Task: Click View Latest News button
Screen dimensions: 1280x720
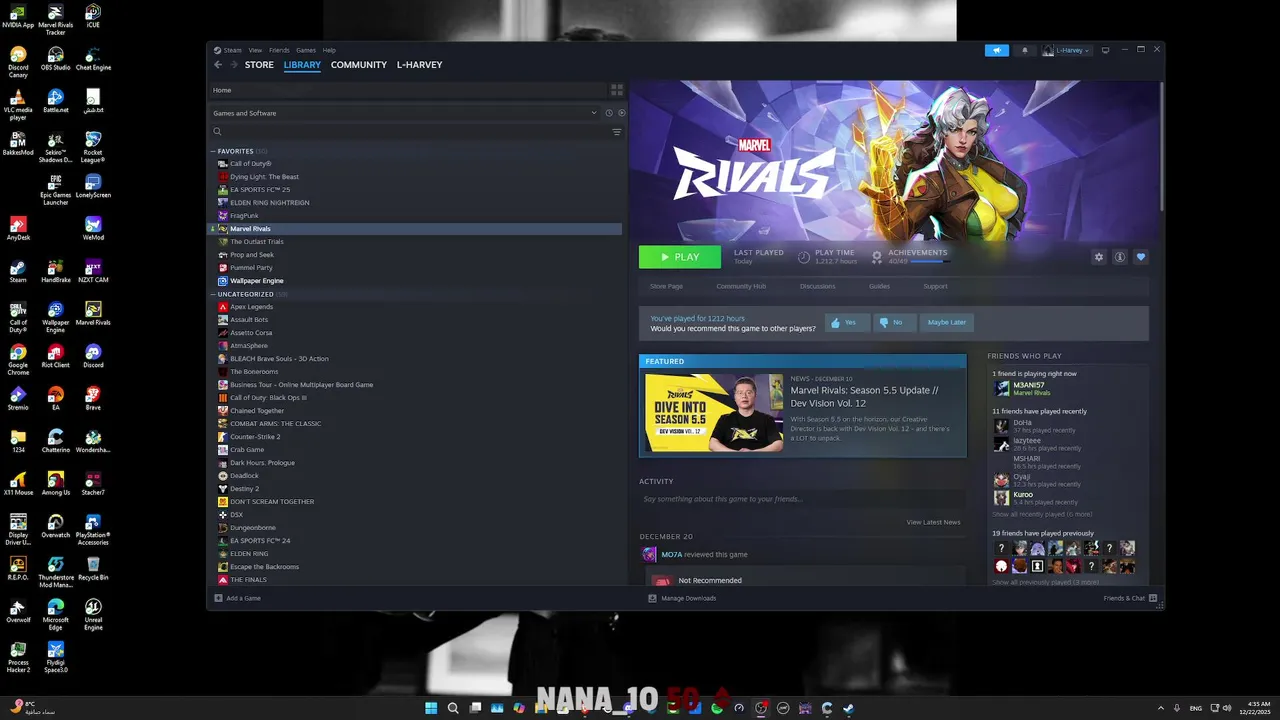Action: click(933, 522)
